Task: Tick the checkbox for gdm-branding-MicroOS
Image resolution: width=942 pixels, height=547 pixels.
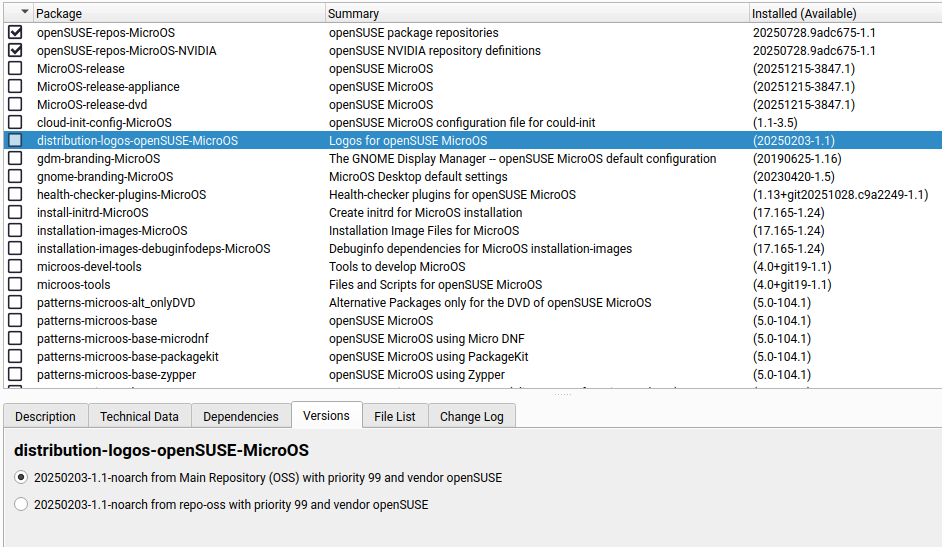Action: pos(15,159)
